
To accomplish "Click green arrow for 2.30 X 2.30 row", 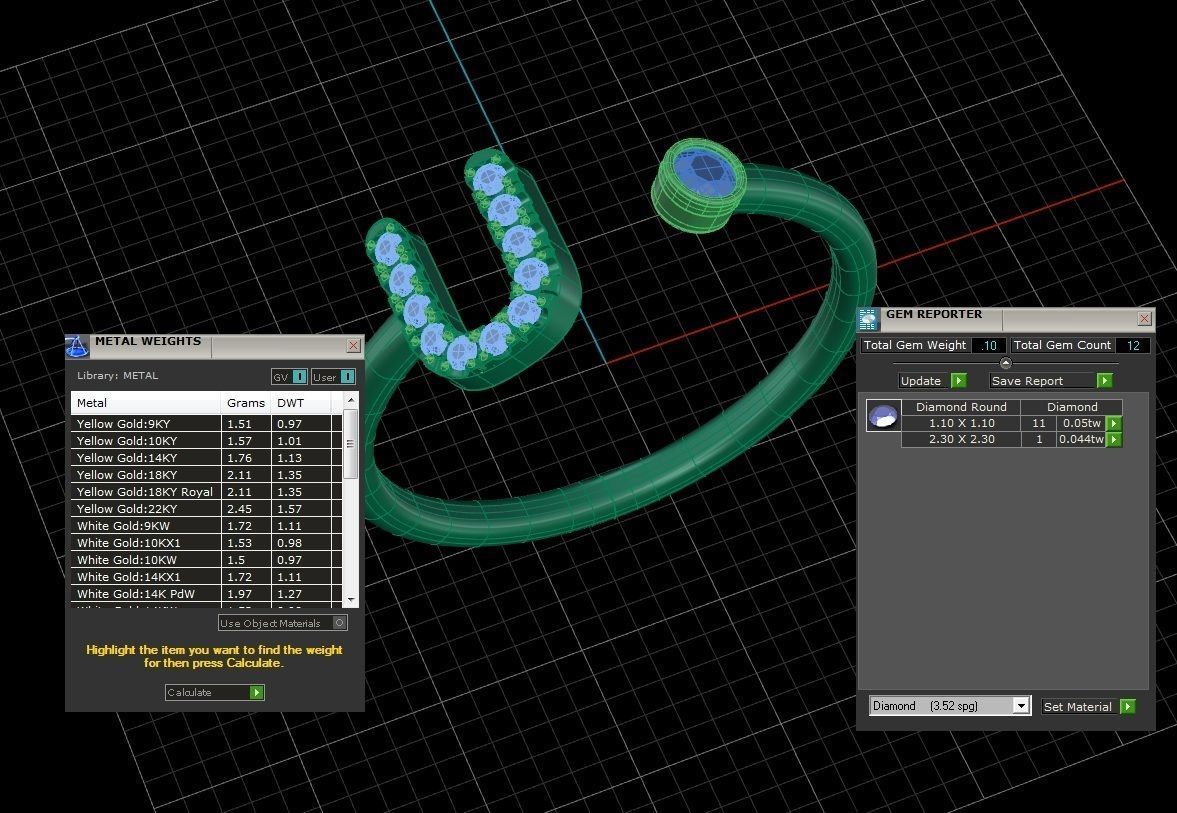I will (x=1113, y=440).
